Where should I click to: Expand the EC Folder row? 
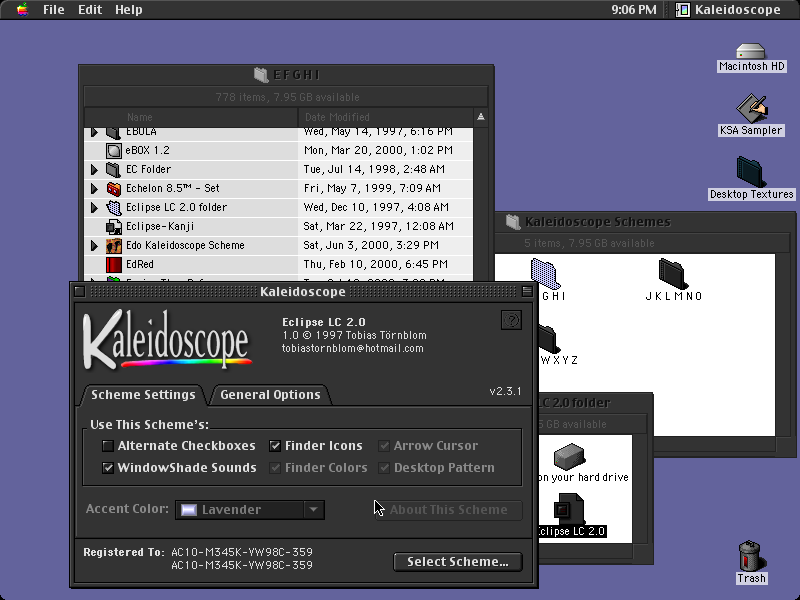pos(94,169)
